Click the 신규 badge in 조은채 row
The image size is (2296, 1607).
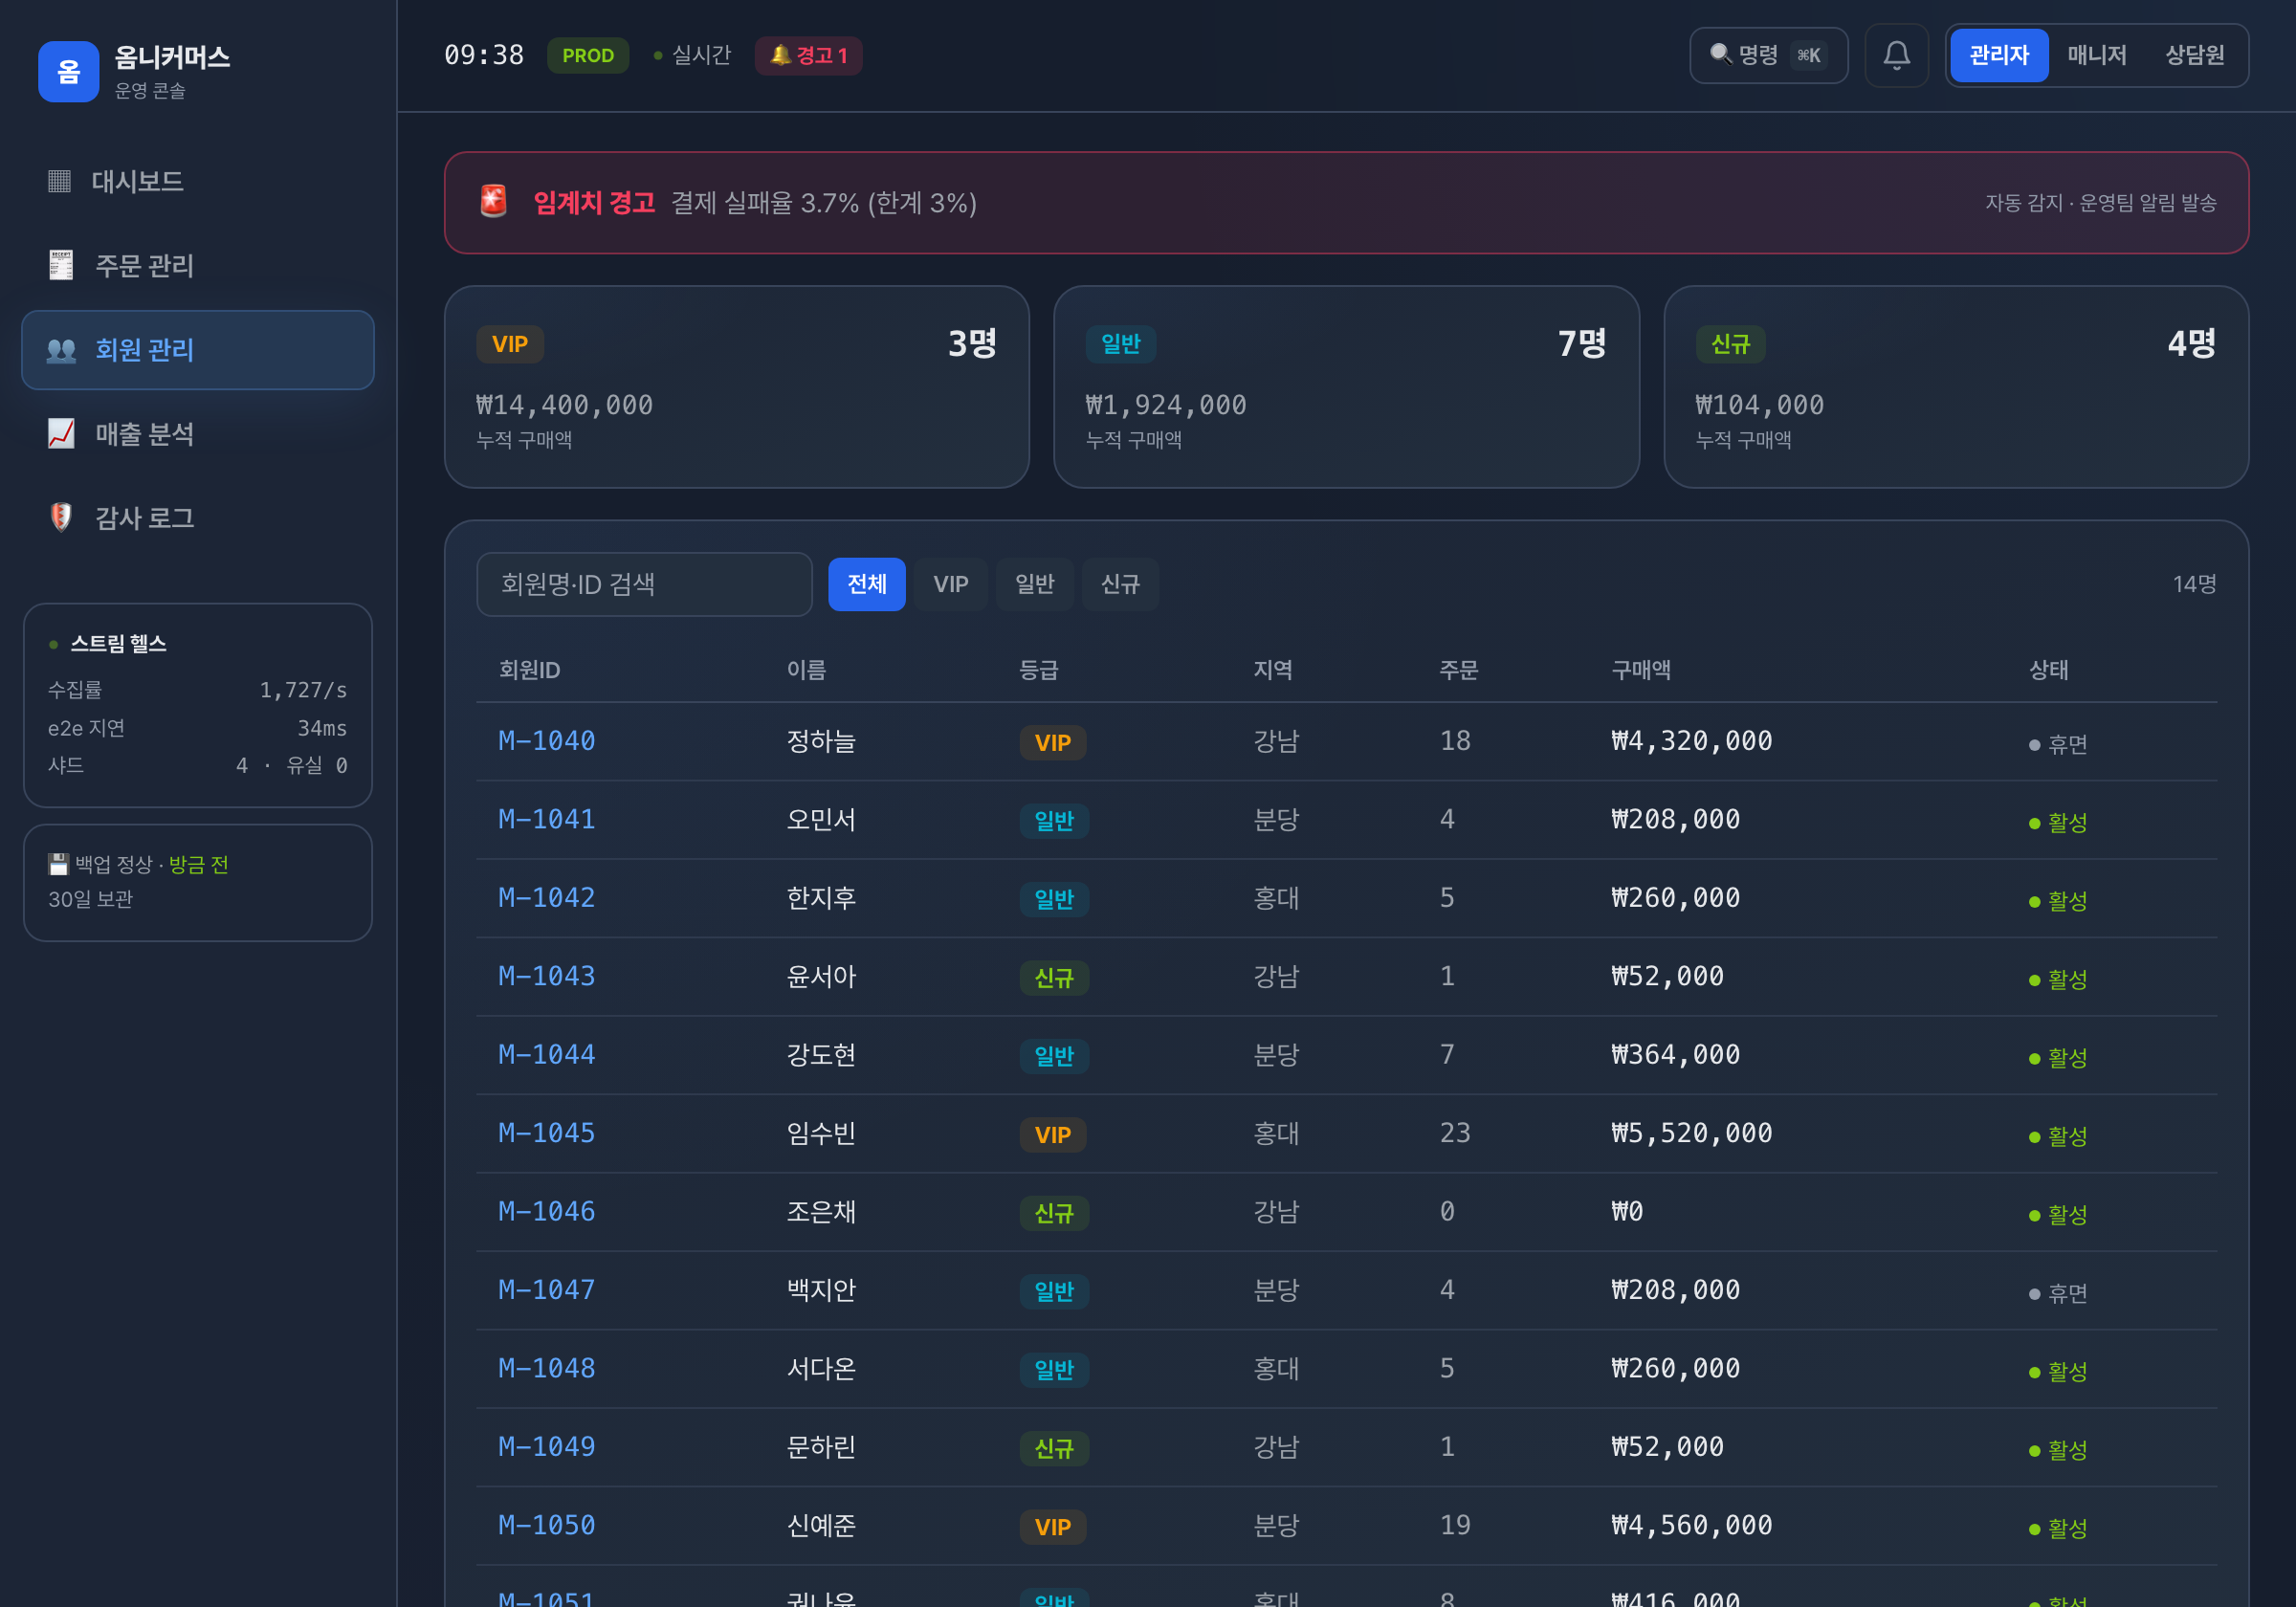(1054, 1213)
